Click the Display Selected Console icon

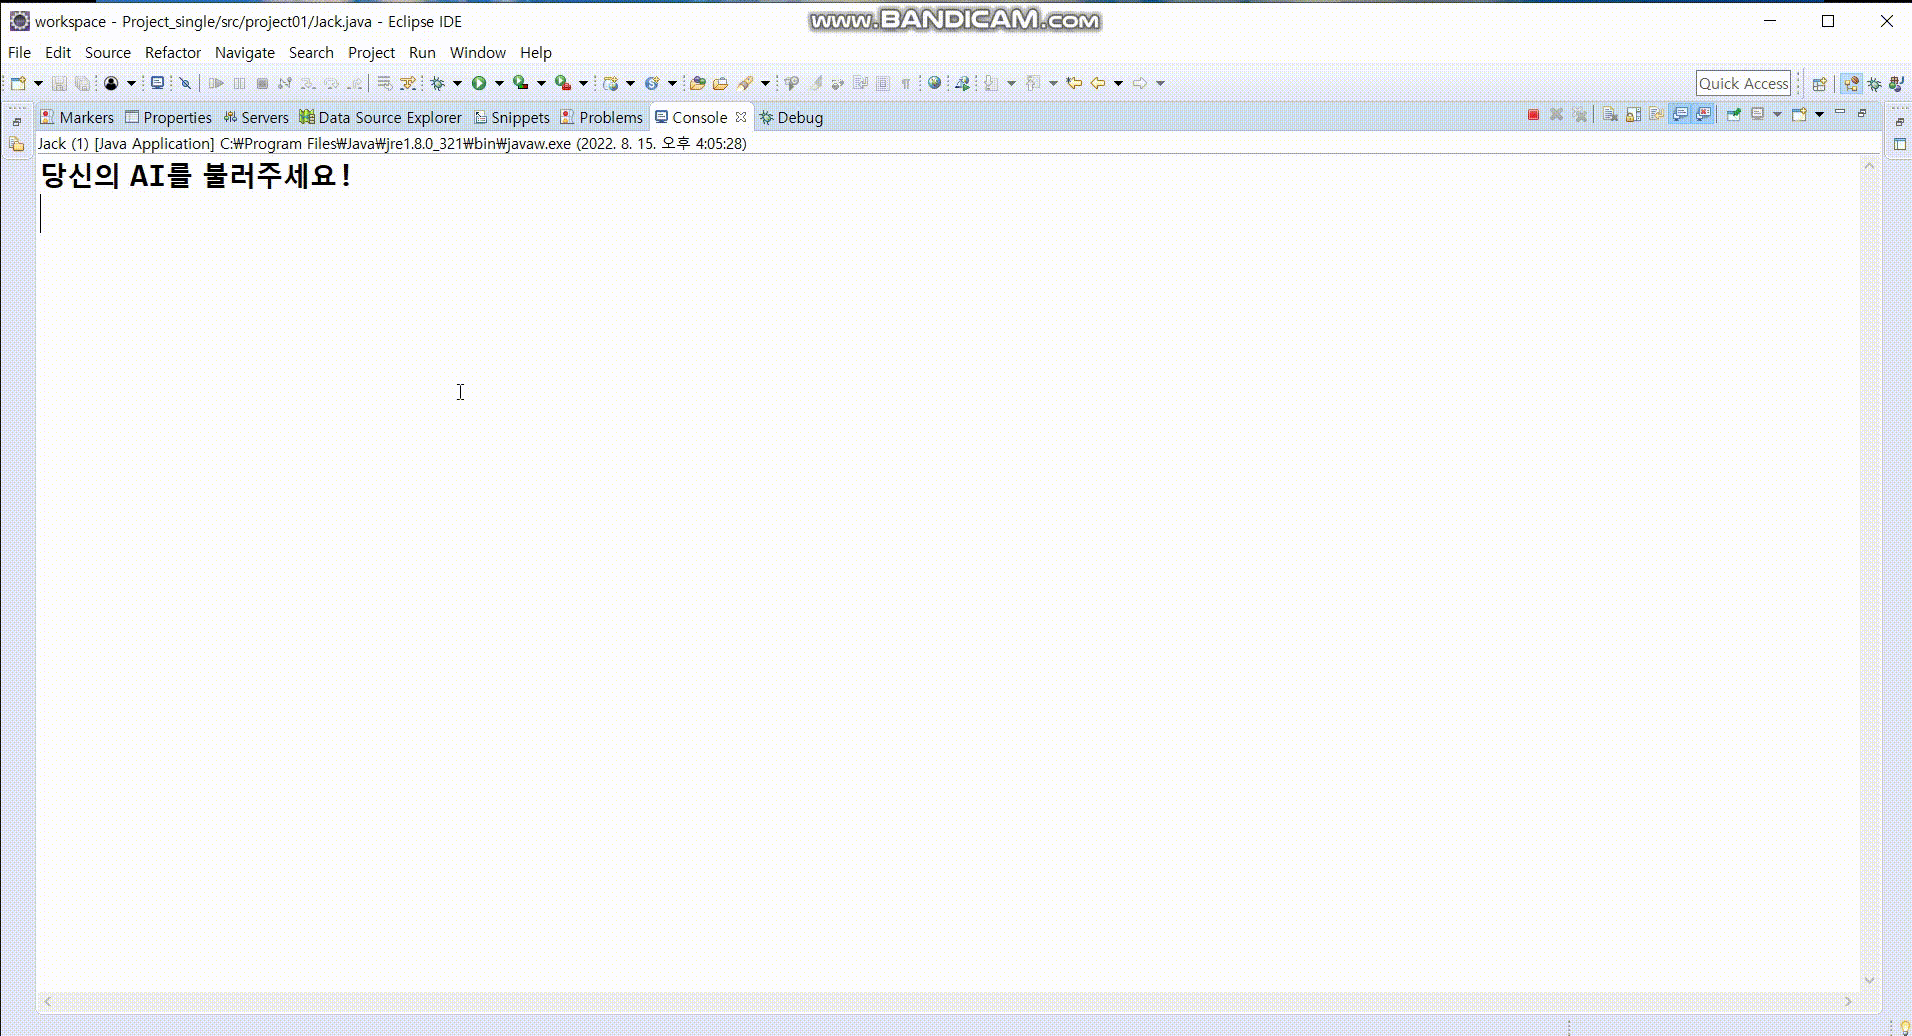pos(1758,115)
